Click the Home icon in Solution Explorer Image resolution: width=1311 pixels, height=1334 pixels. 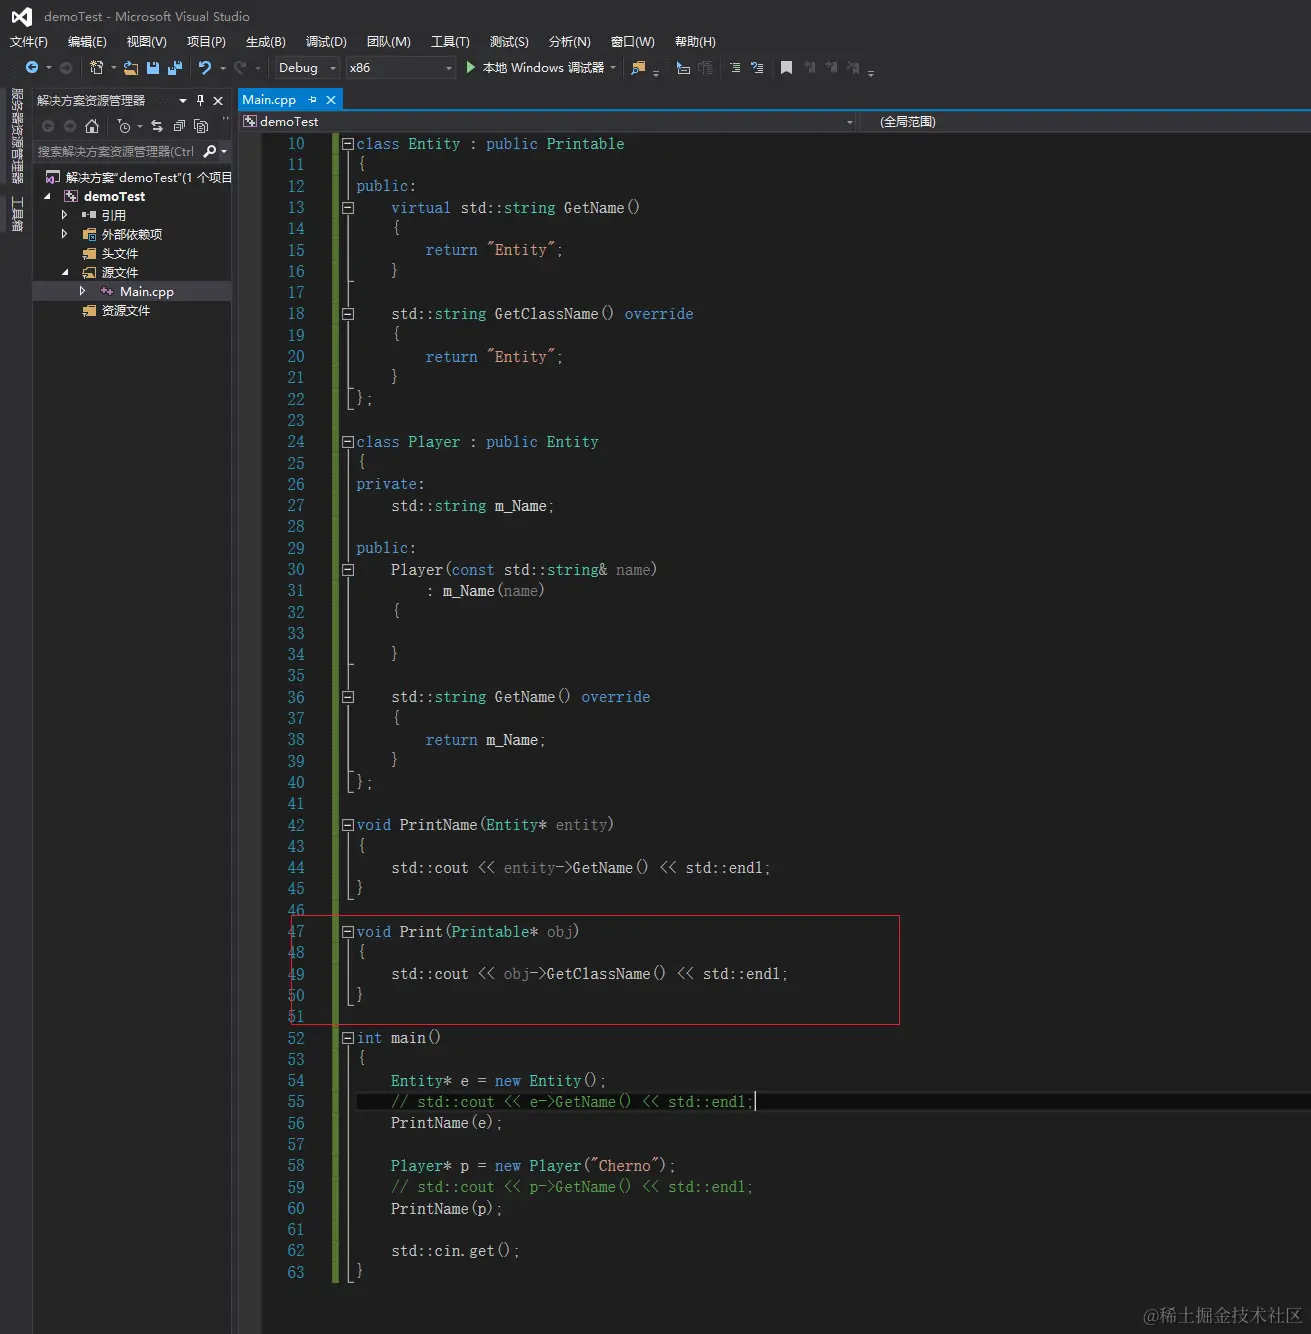(92, 126)
